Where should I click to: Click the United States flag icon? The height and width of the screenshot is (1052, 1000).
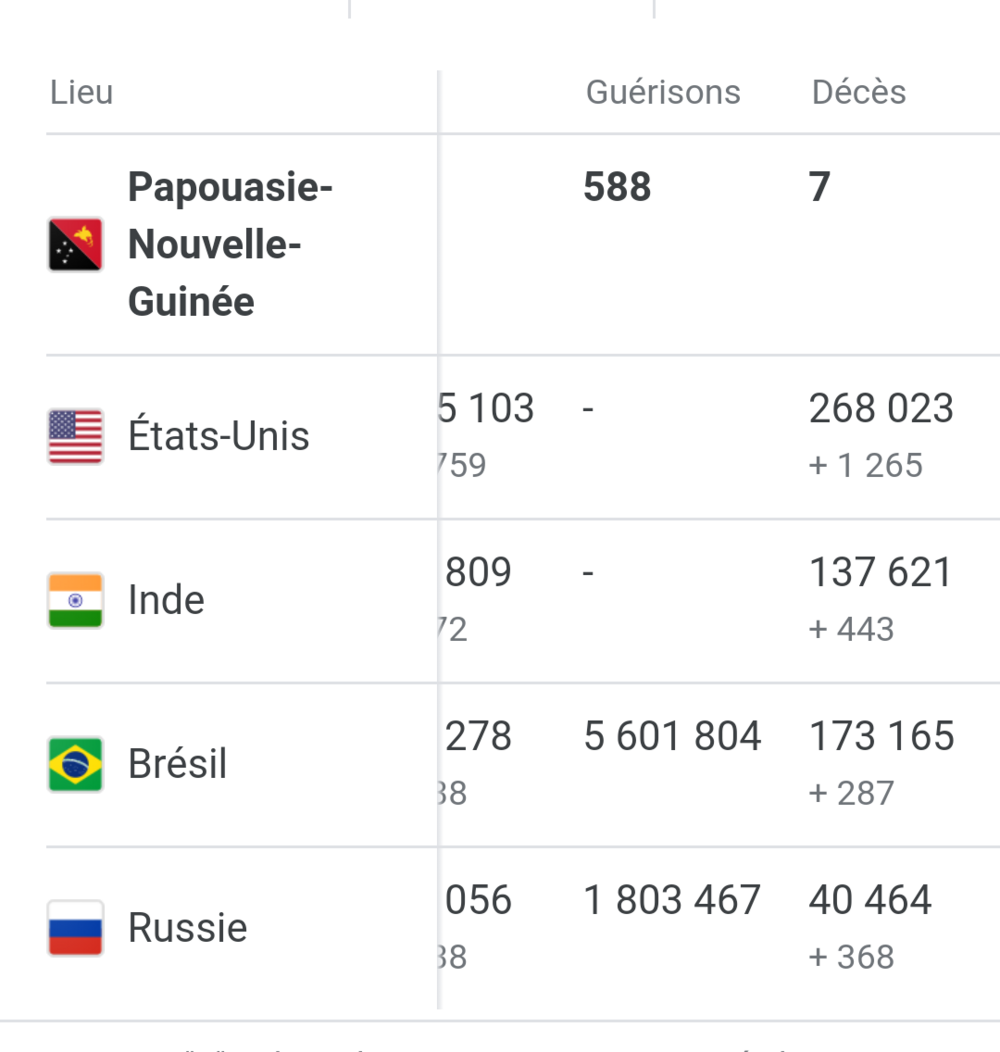(75, 437)
